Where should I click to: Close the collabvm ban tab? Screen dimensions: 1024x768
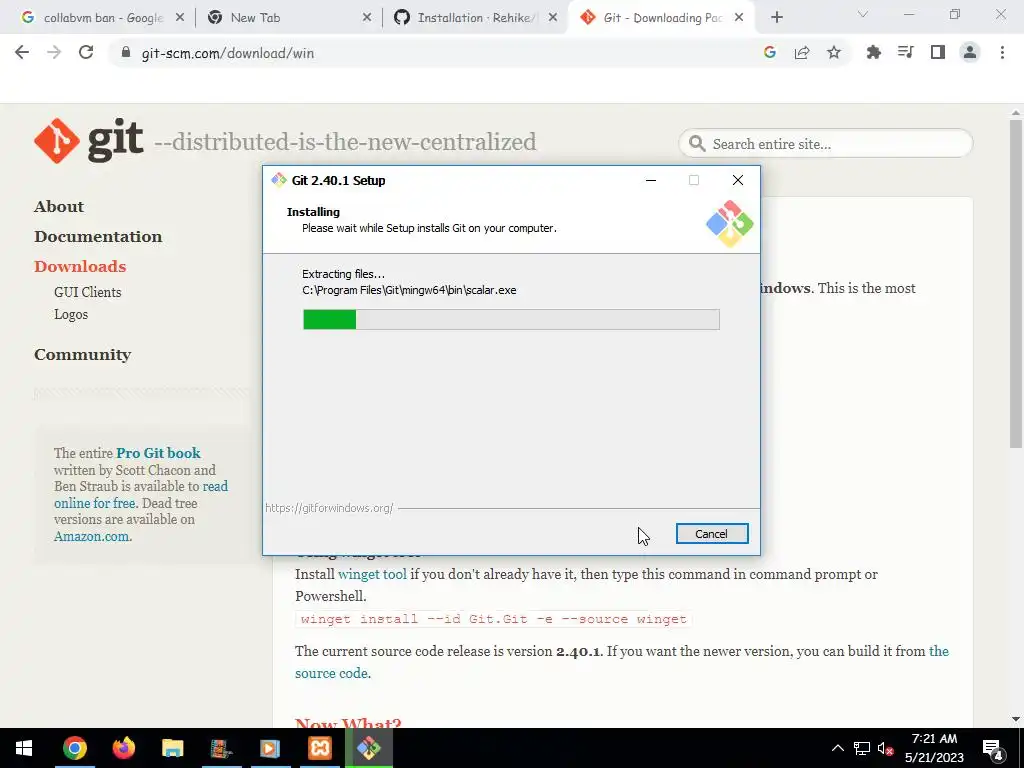[180, 18]
